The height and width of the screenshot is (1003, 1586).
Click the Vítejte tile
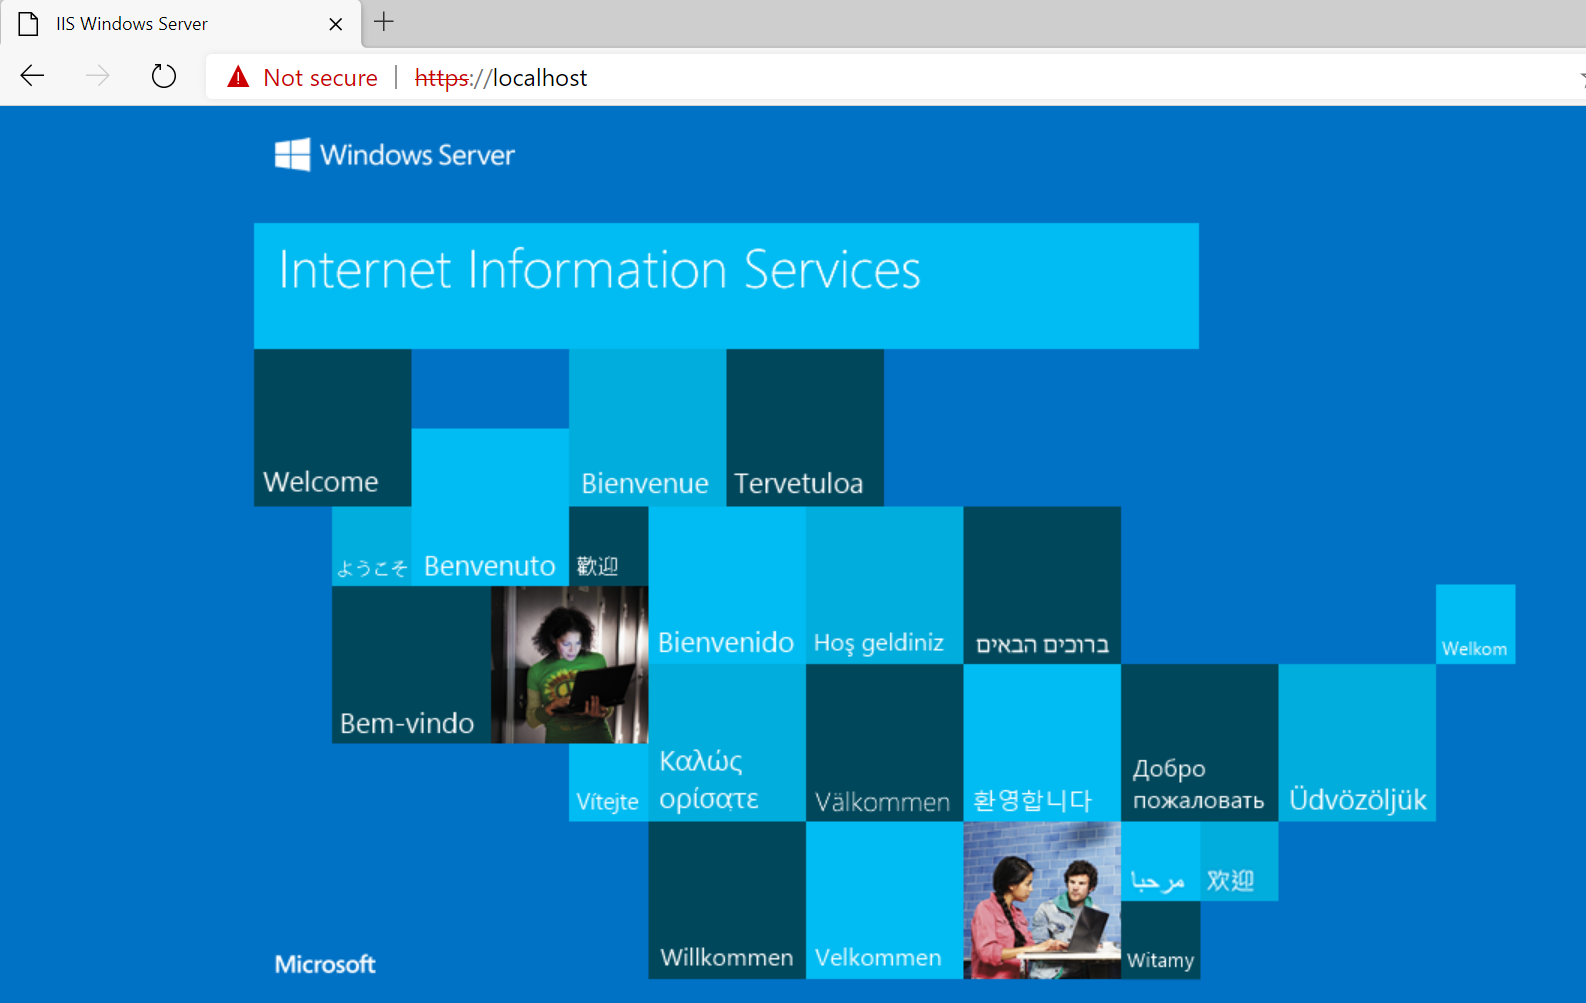(608, 782)
